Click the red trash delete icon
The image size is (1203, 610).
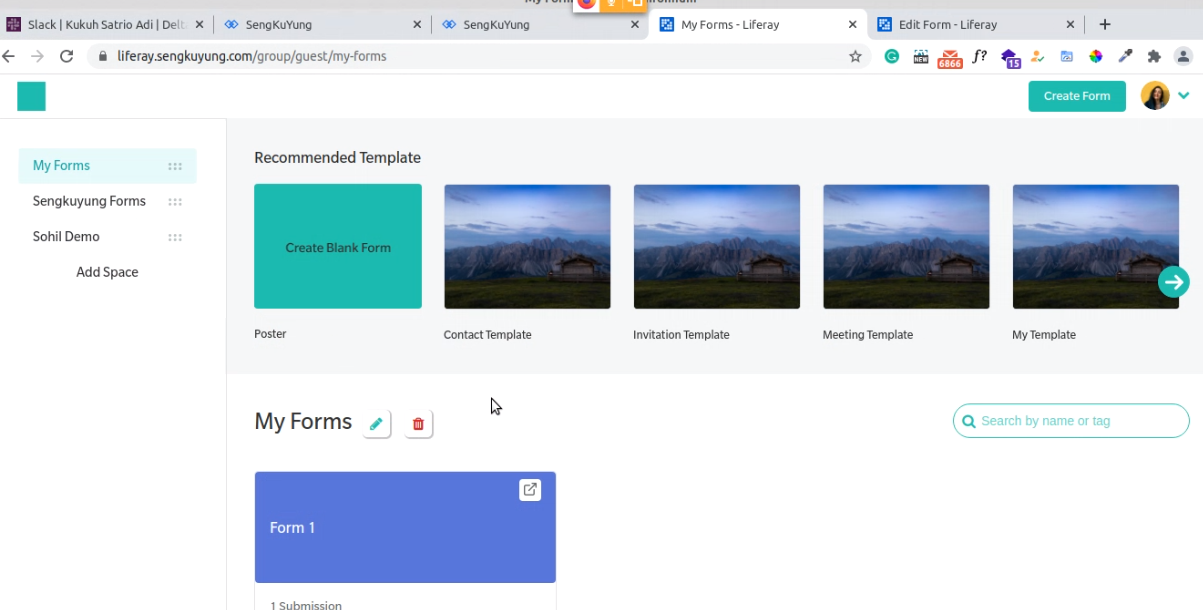[418, 424]
